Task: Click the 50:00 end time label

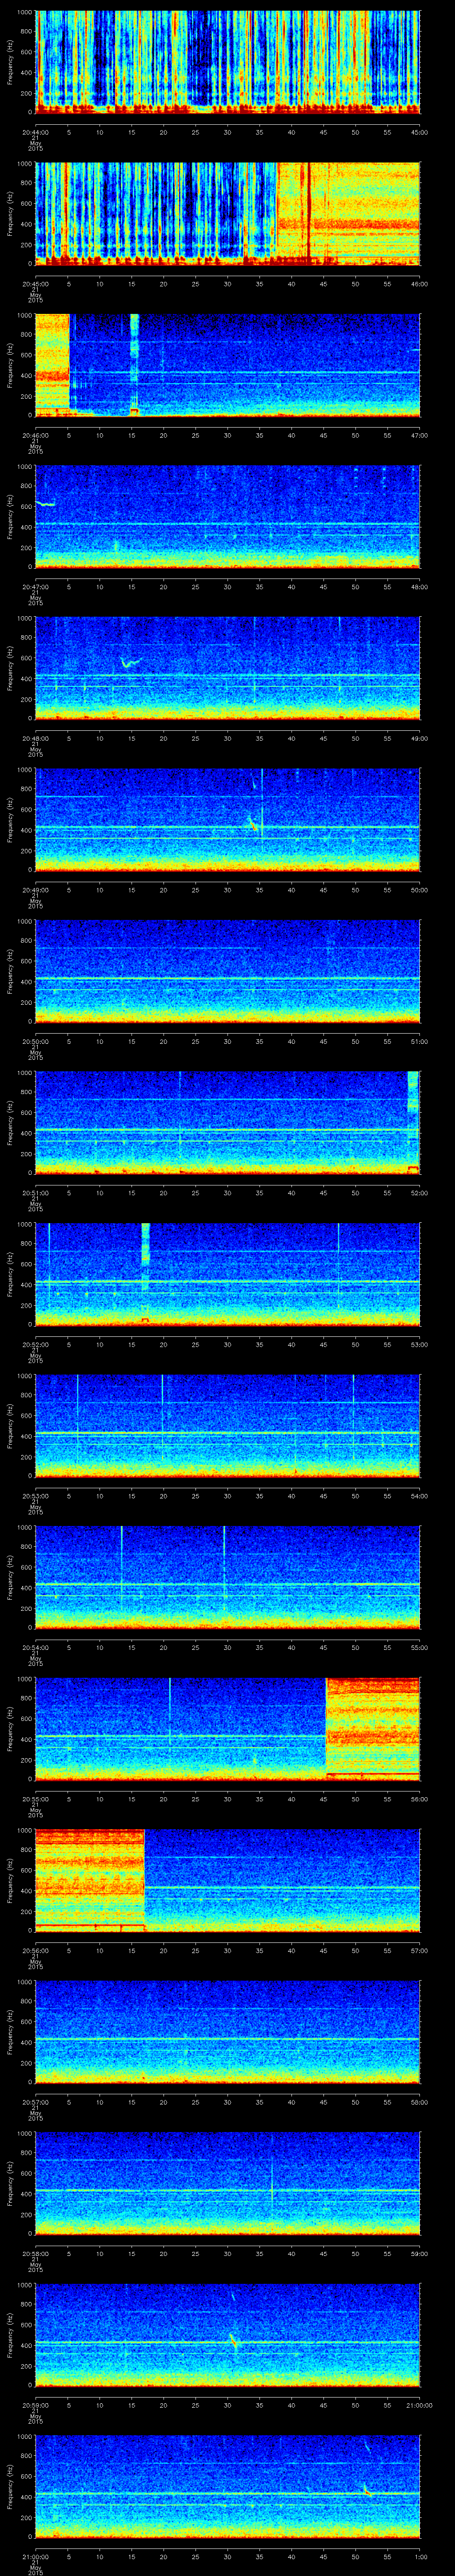Action: pos(419,890)
